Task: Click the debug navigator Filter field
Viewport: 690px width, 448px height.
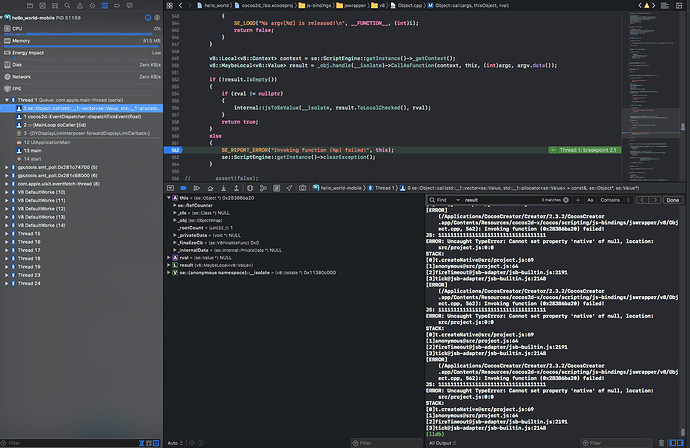Action: pos(70,443)
